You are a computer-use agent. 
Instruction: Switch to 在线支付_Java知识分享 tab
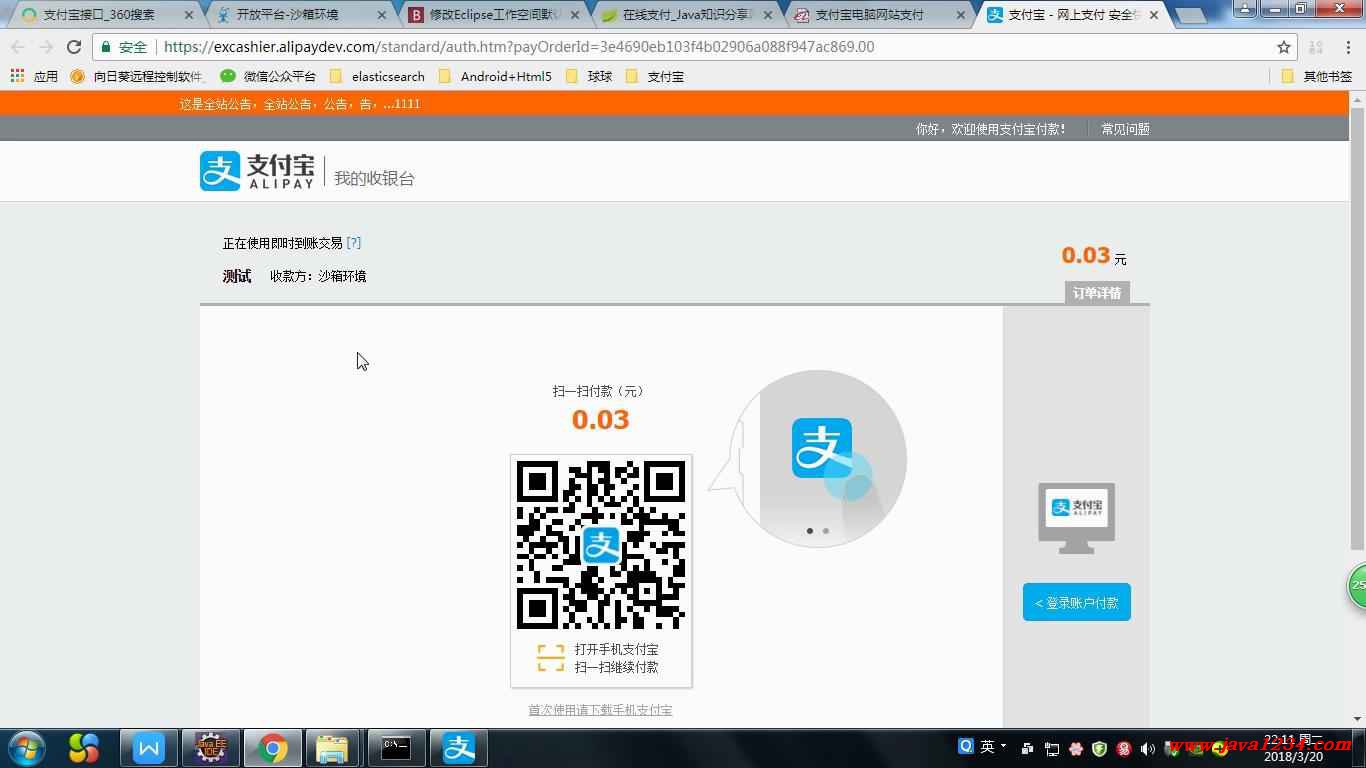coord(685,15)
